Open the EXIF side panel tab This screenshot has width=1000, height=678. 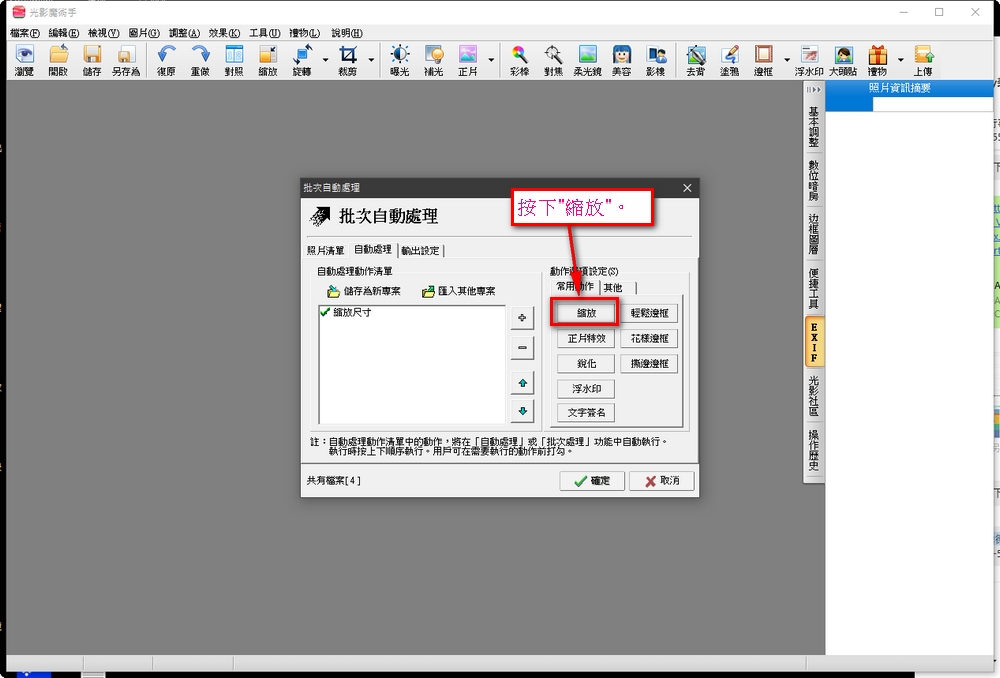tap(814, 343)
